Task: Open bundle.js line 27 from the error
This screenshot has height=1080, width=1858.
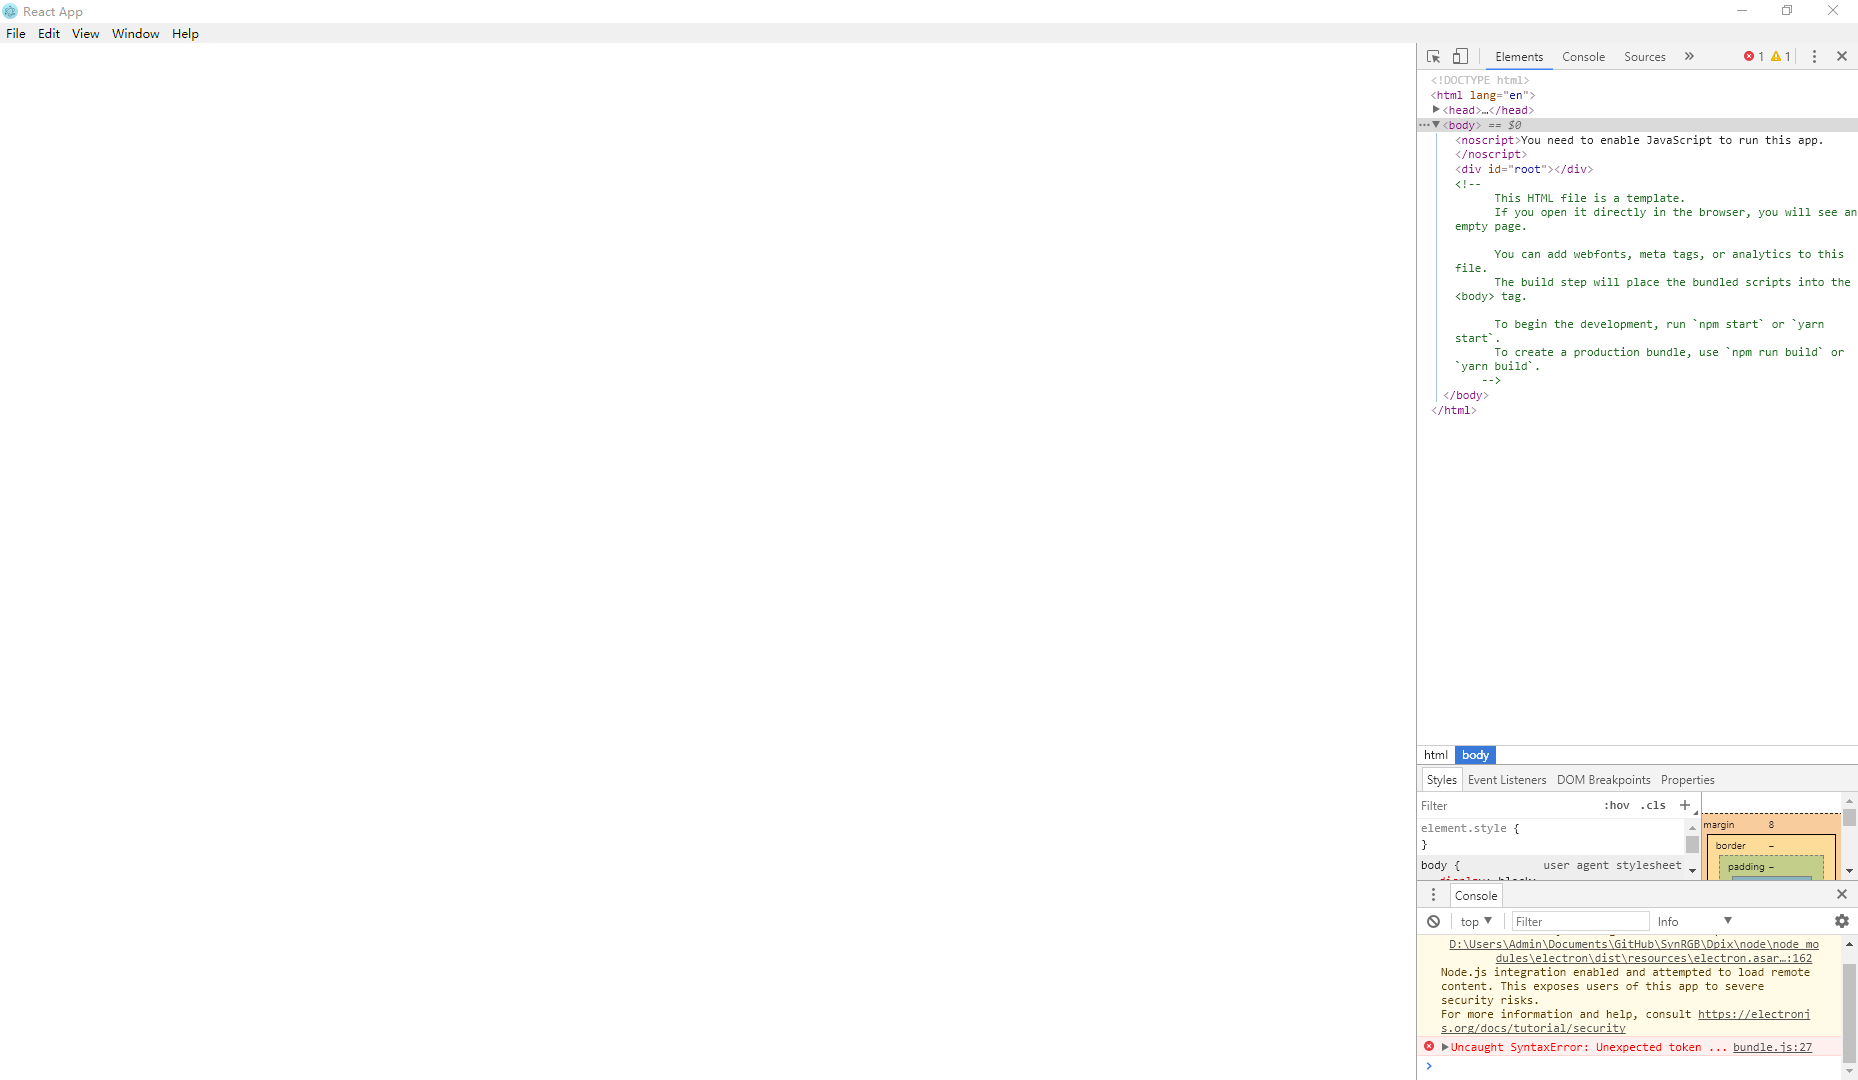Action: (1772, 1047)
